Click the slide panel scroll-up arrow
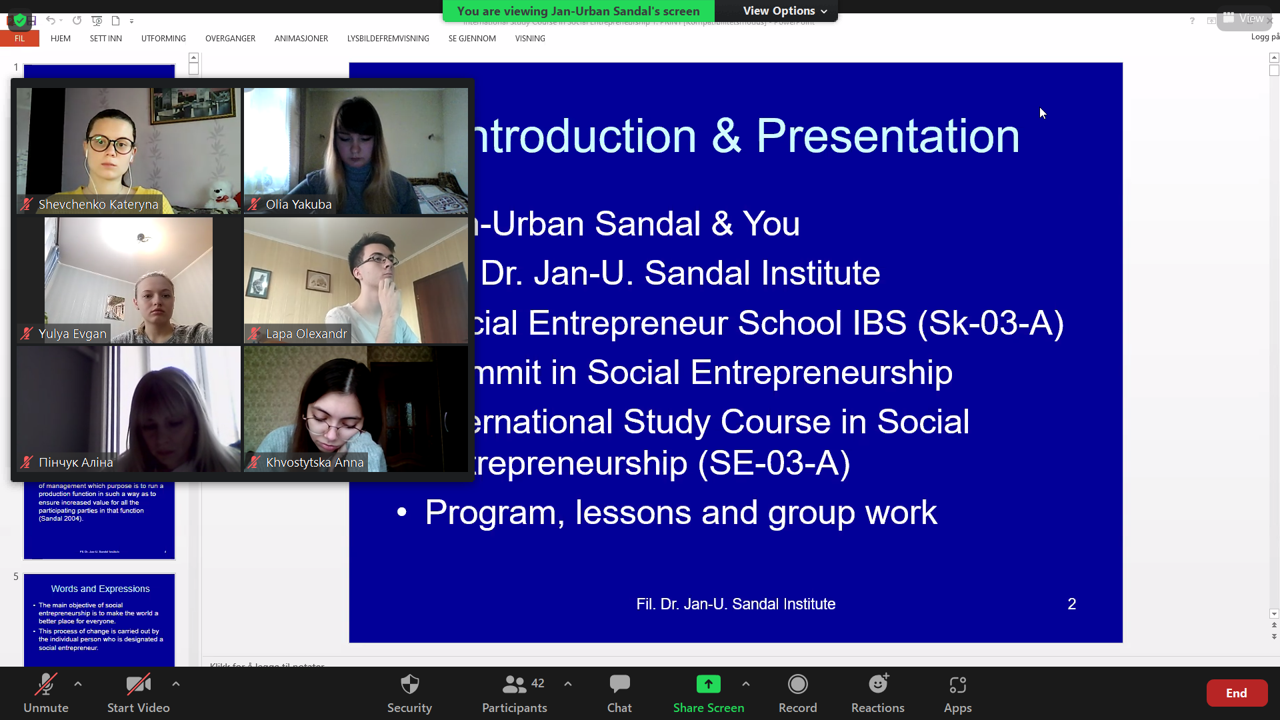This screenshot has height=720, width=1280. pos(194,59)
